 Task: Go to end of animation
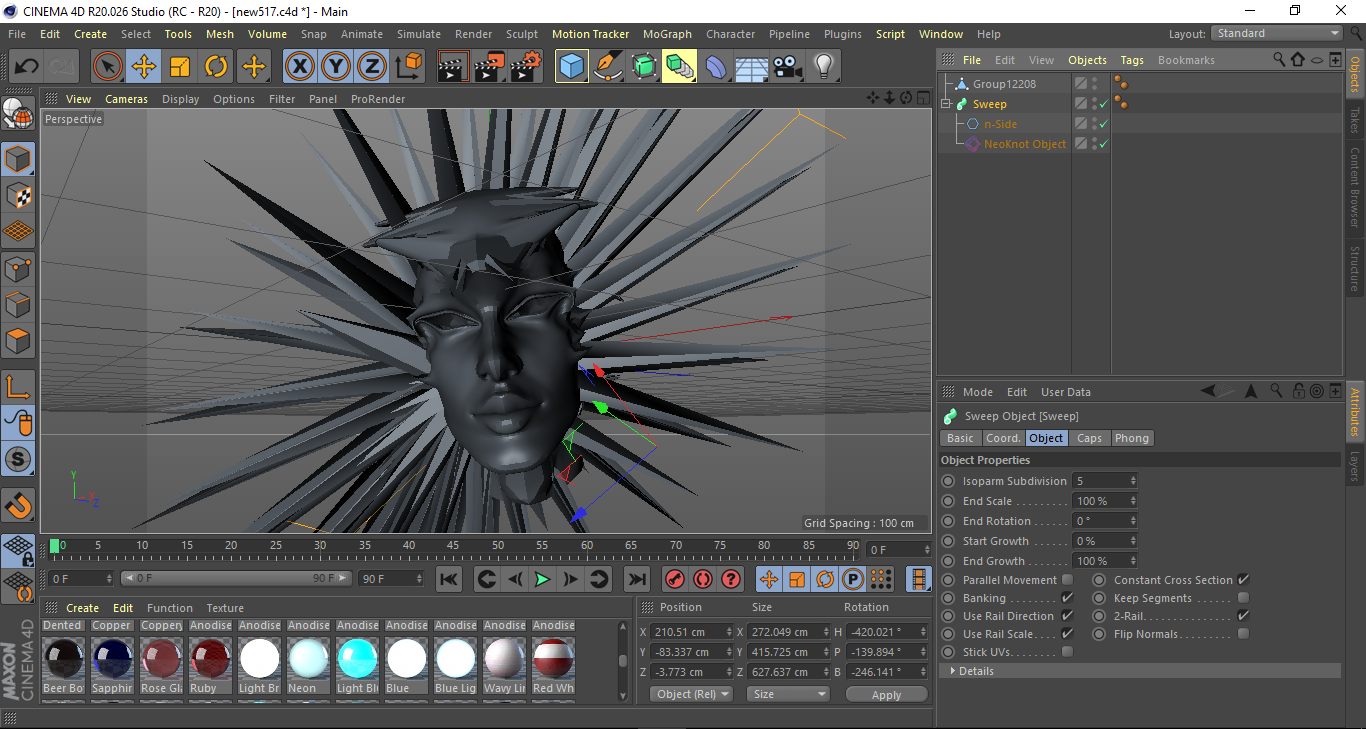[636, 579]
